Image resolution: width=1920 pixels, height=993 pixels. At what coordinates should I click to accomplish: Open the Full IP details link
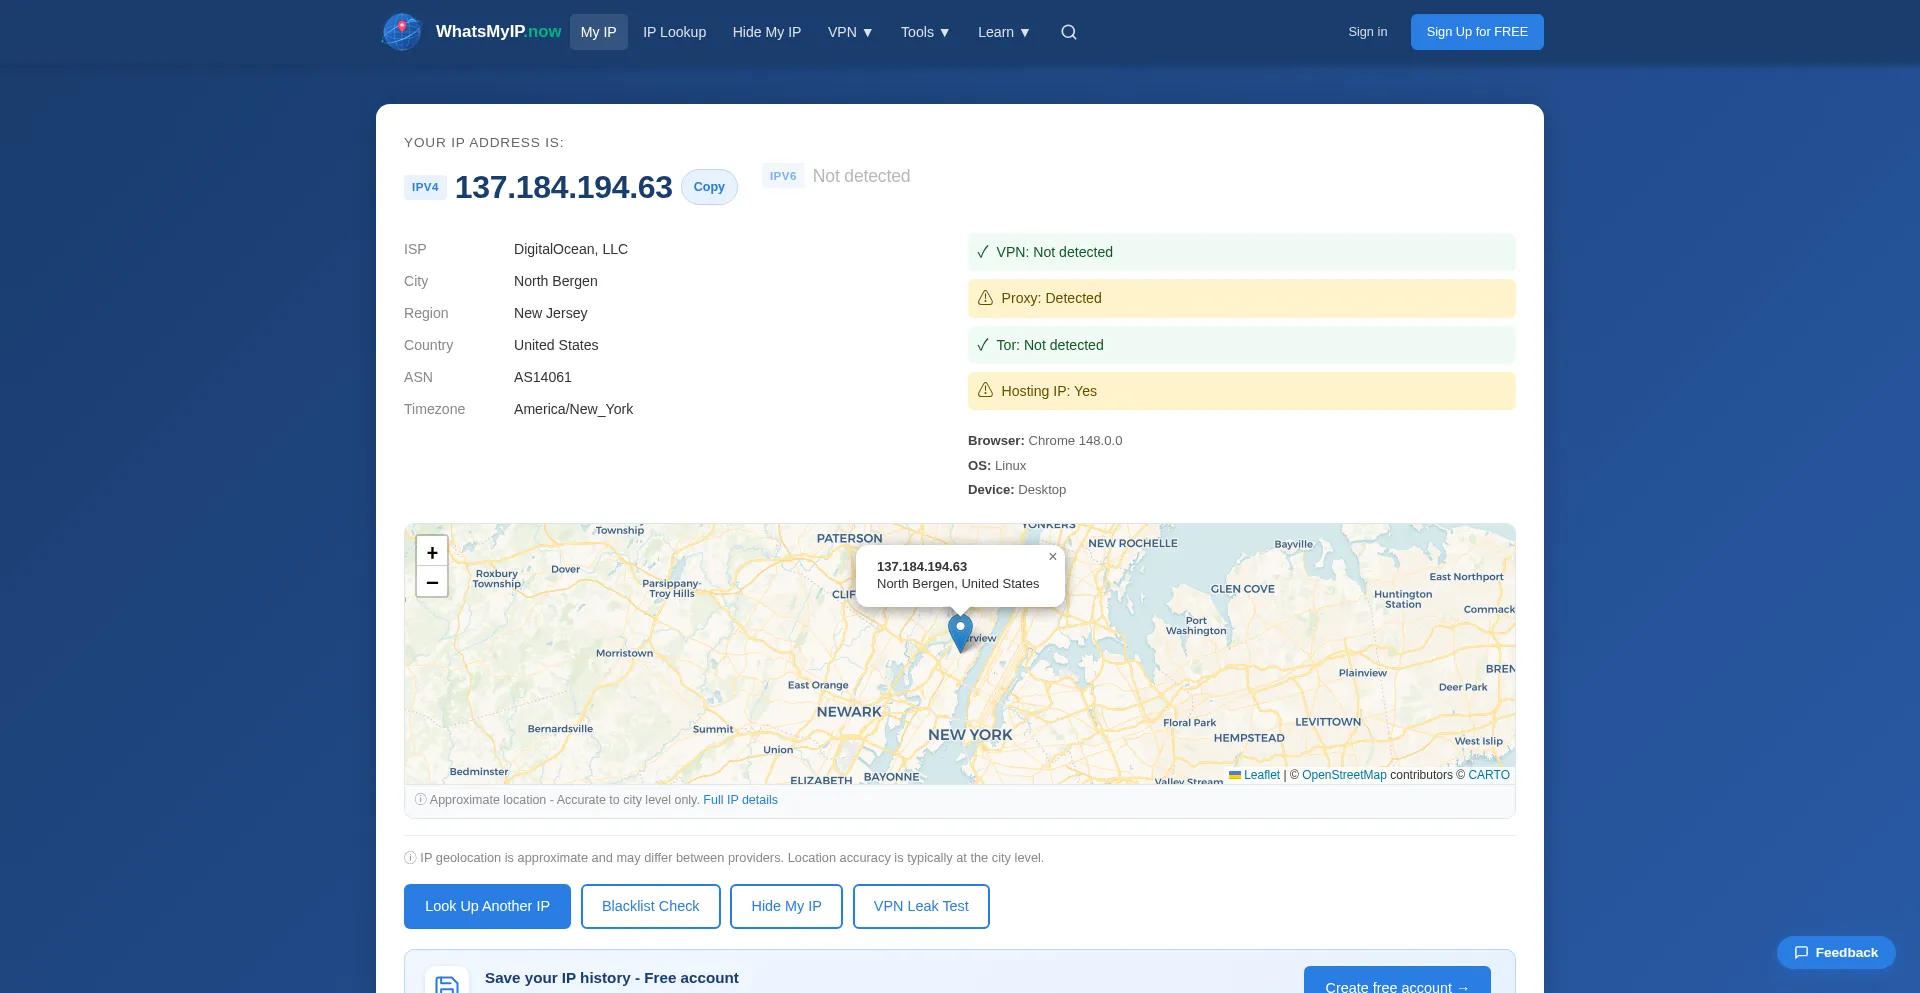[740, 800]
